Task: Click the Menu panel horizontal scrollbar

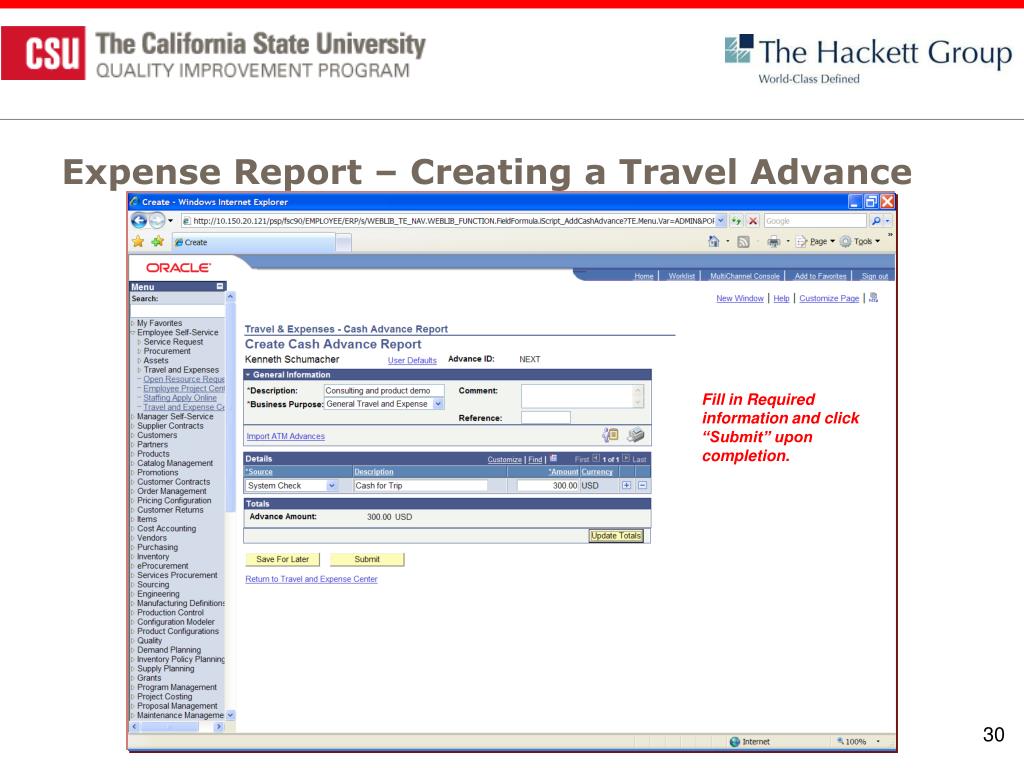Action: [177, 727]
